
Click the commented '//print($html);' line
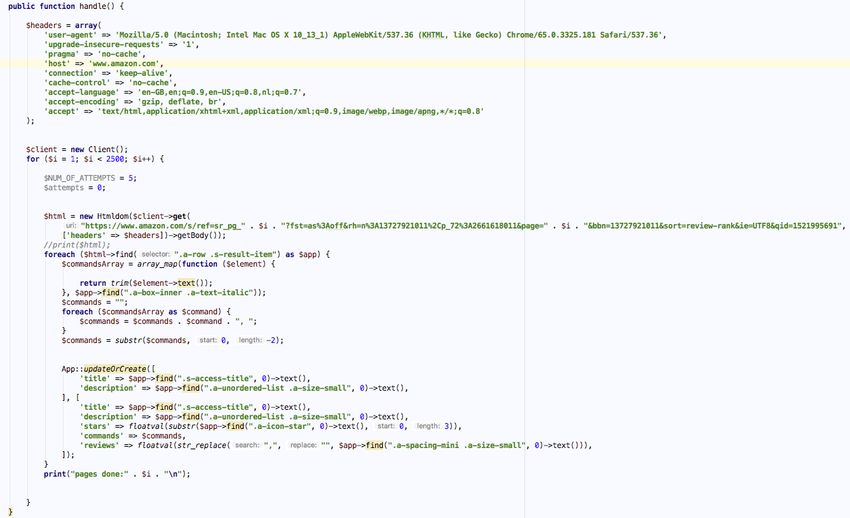click(77, 245)
